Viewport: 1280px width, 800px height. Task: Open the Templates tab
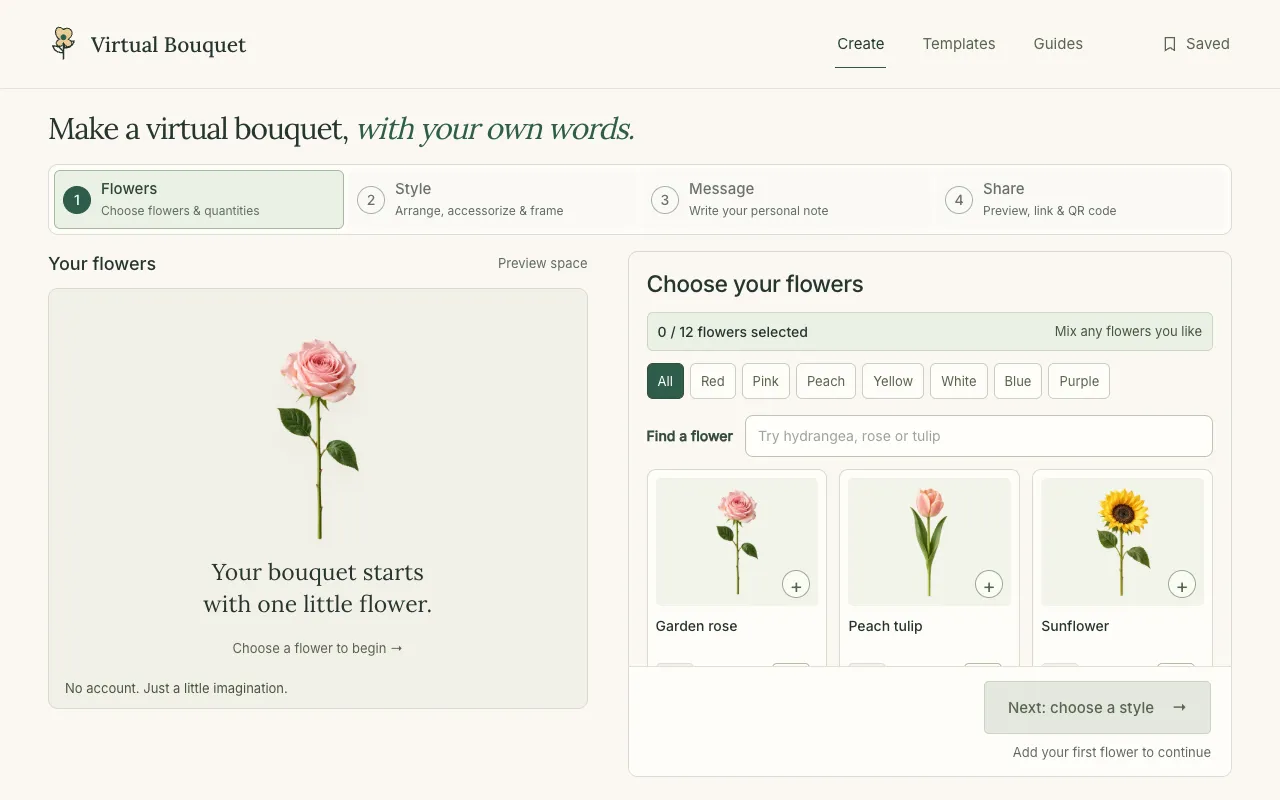tap(959, 44)
